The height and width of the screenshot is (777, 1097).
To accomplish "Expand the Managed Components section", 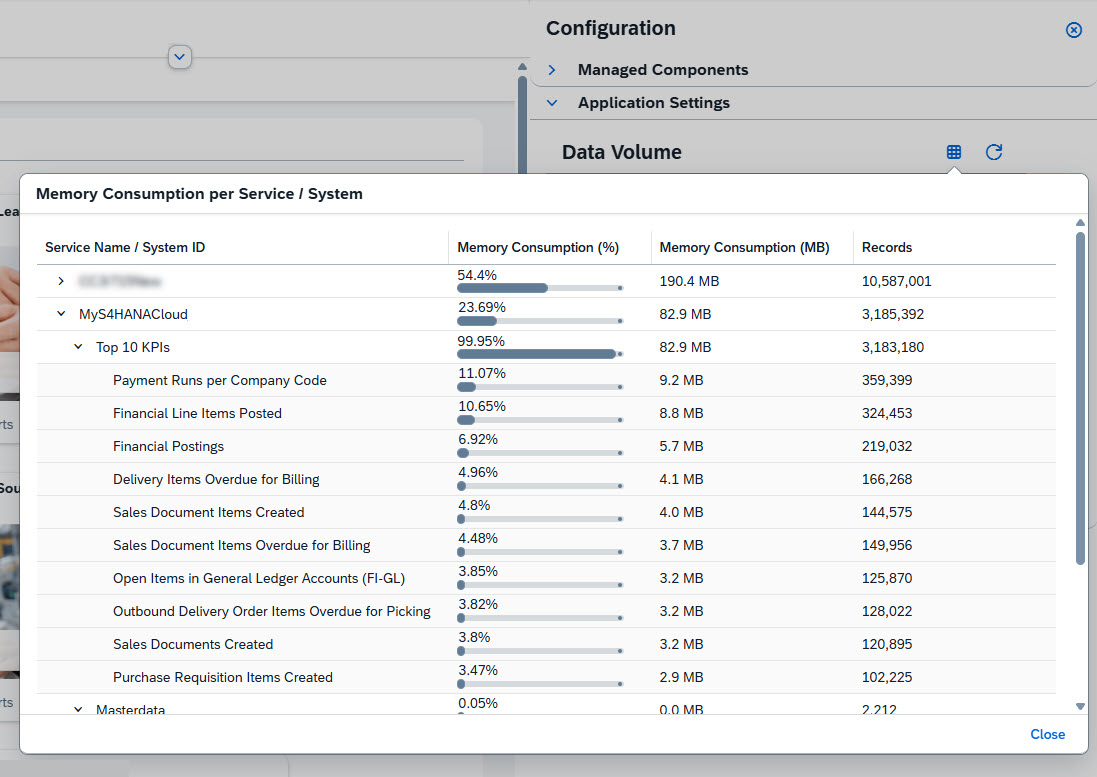I will (x=552, y=70).
